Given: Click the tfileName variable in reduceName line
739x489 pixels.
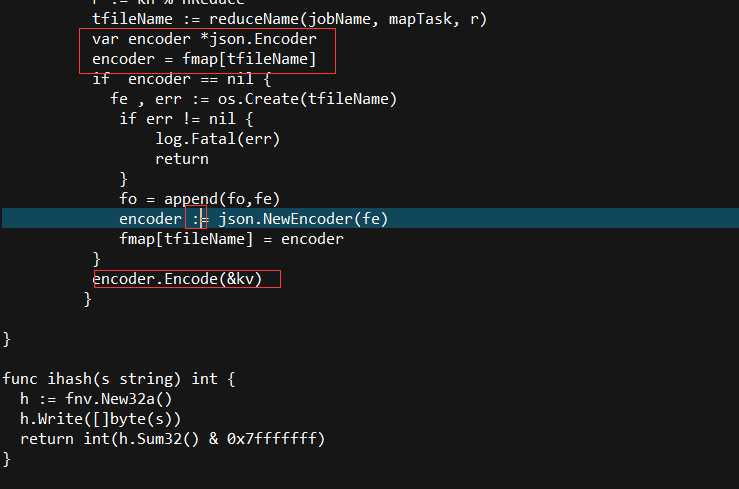Looking at the screenshot, I should (x=132, y=19).
